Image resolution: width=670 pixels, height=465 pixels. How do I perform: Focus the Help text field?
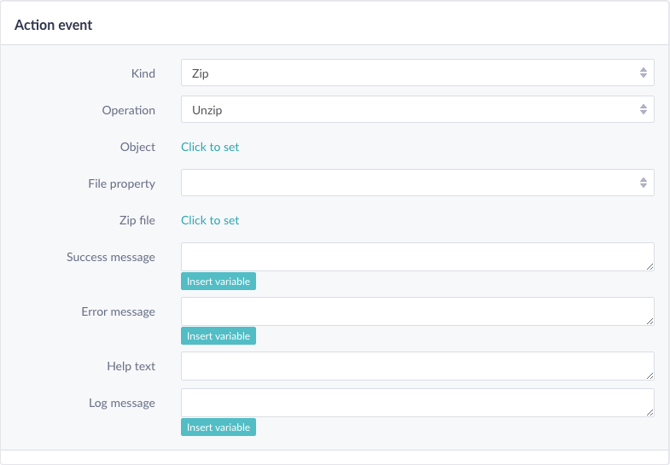pos(417,366)
